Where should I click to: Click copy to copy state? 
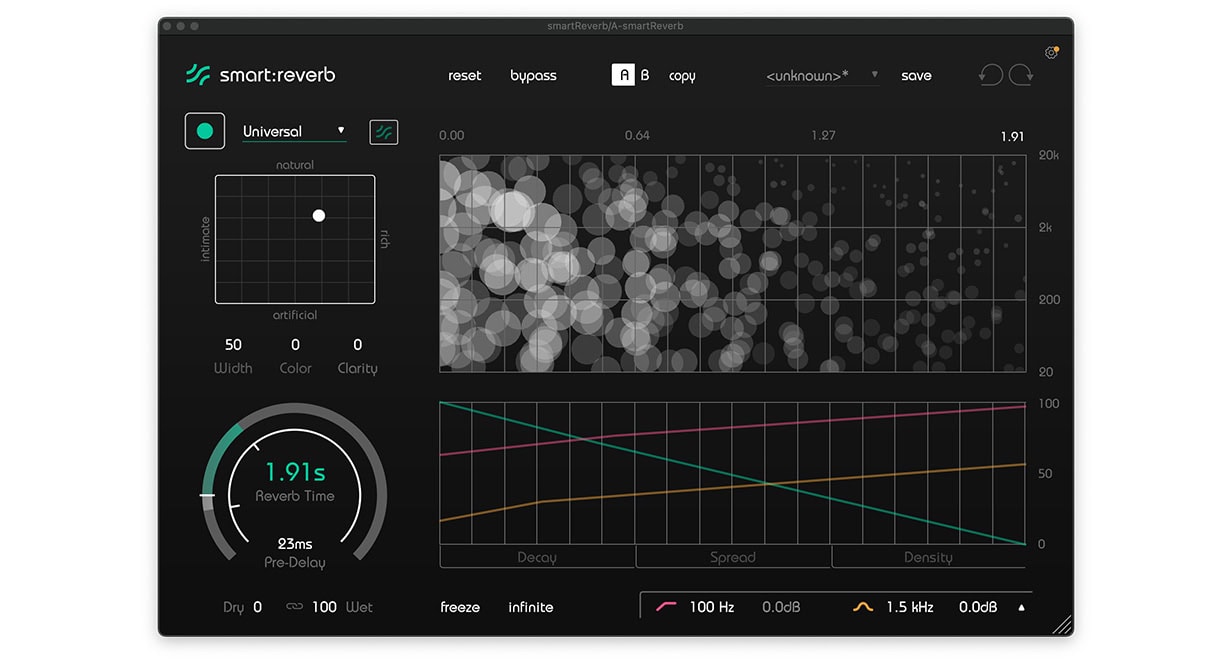[x=682, y=76]
